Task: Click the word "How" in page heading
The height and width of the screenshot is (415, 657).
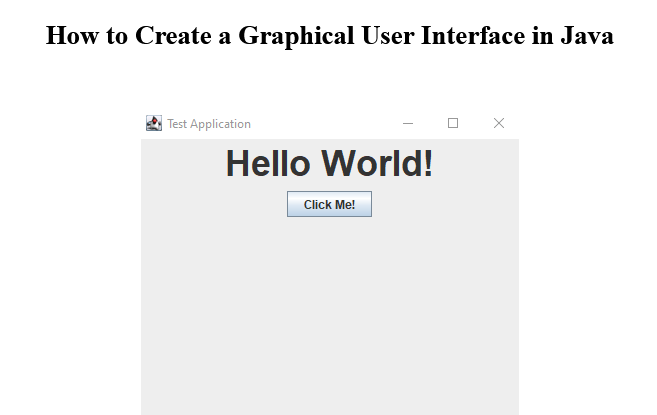Action: tap(72, 36)
